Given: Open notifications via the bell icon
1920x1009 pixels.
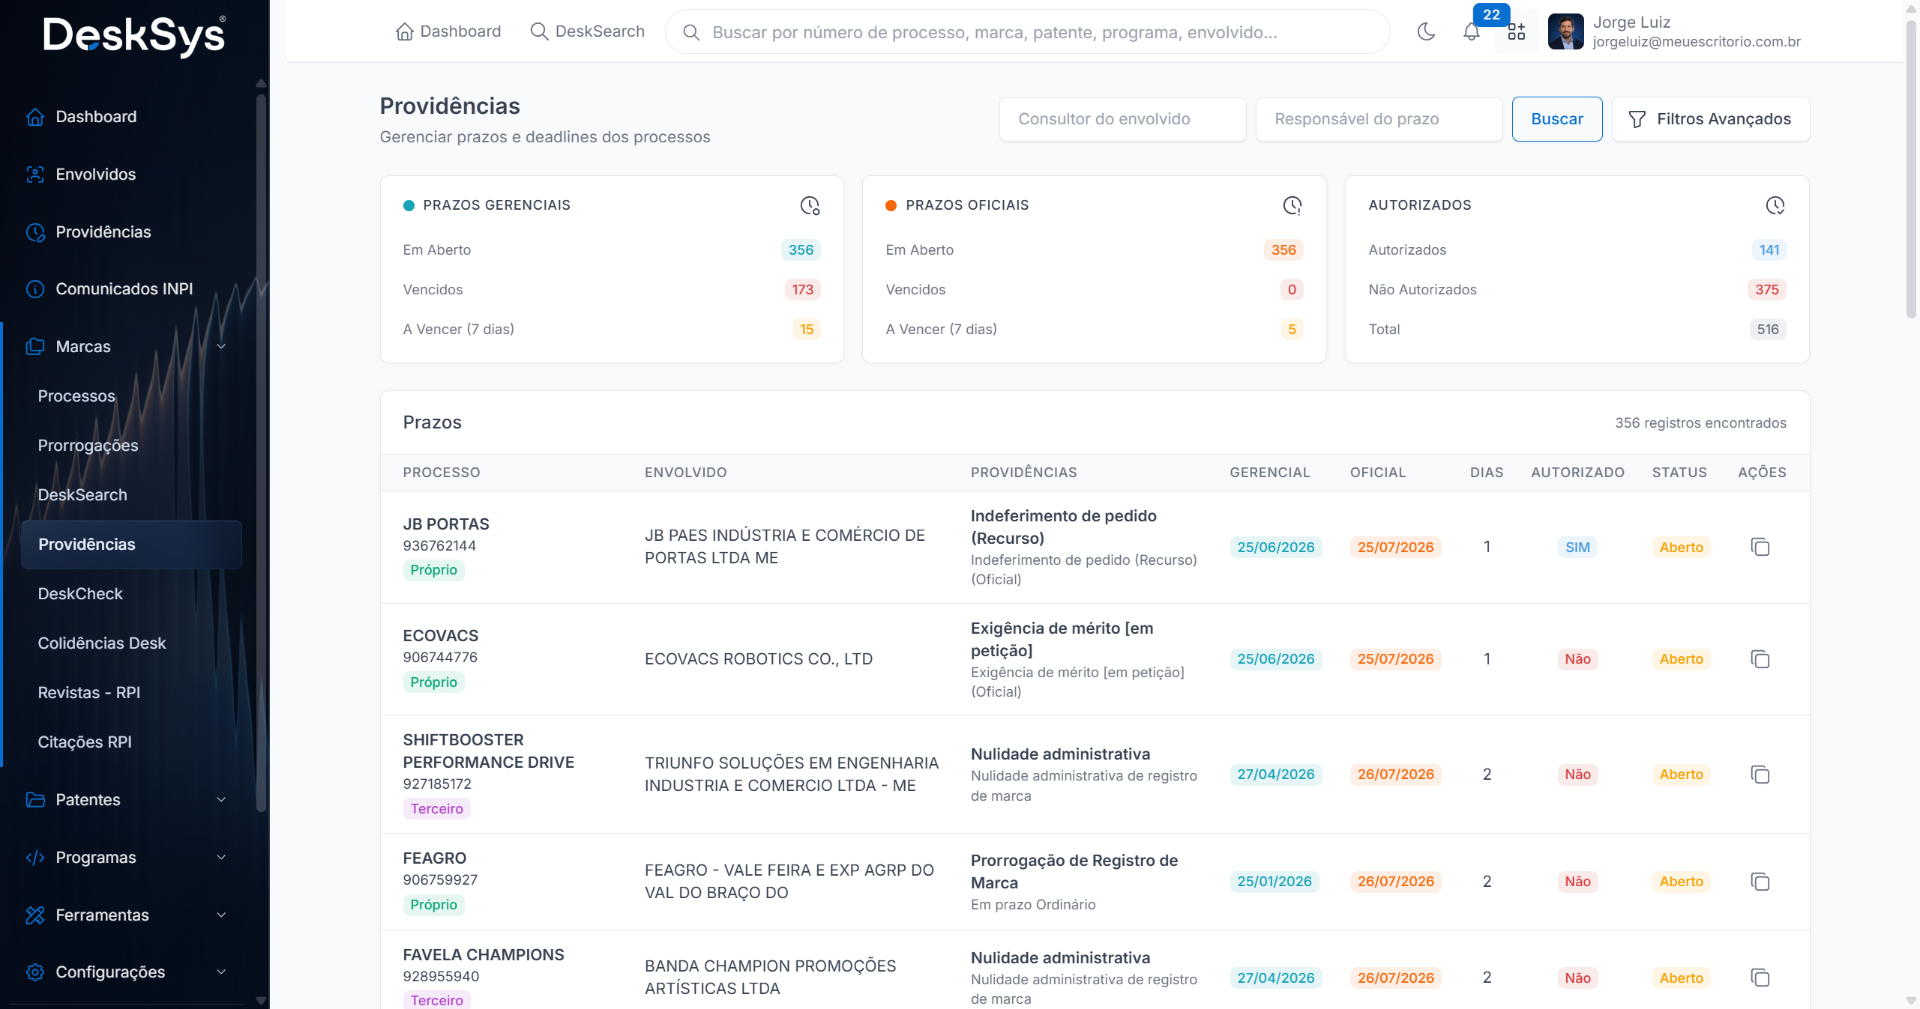Looking at the screenshot, I should (x=1471, y=32).
